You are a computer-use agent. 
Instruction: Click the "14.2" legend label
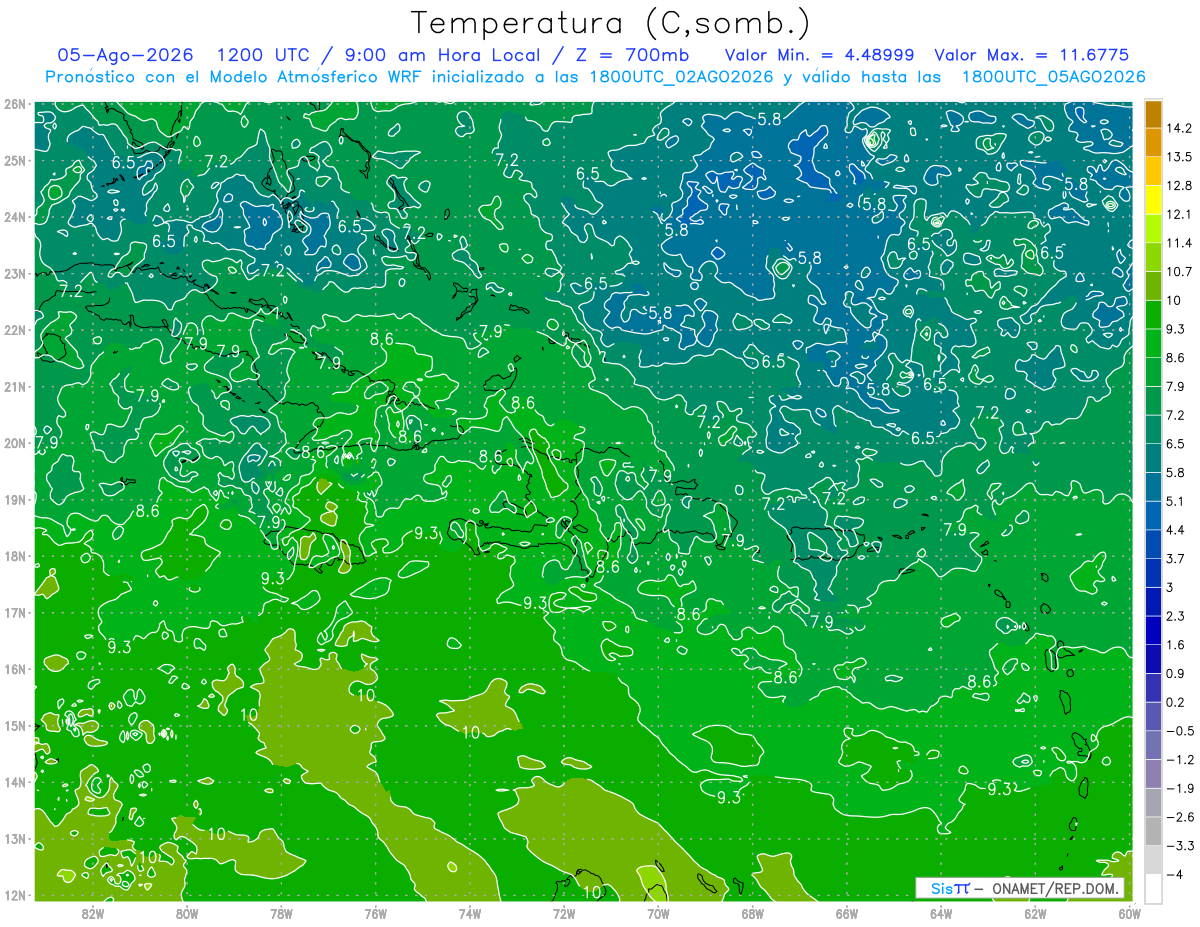[x=1178, y=128]
